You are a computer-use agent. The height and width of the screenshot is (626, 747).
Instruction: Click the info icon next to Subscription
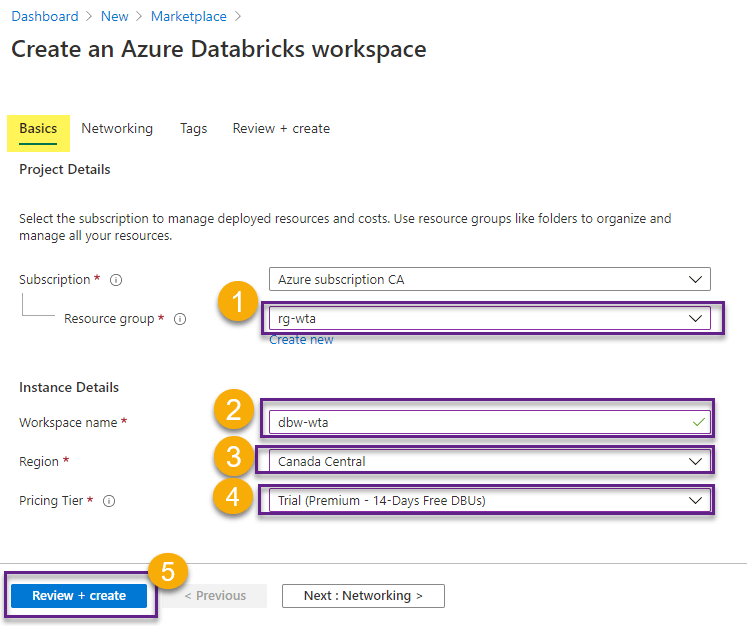tap(117, 281)
